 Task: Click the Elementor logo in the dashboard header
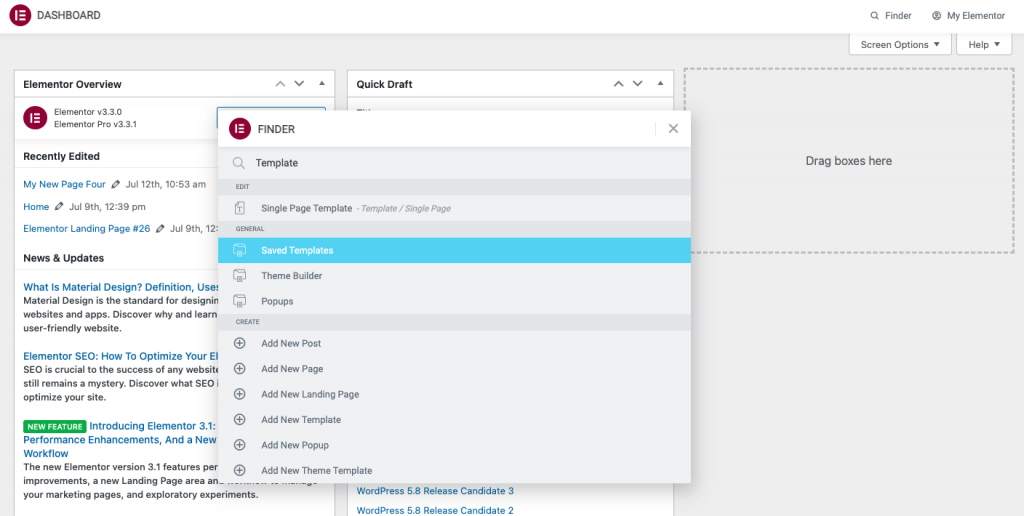coord(20,15)
